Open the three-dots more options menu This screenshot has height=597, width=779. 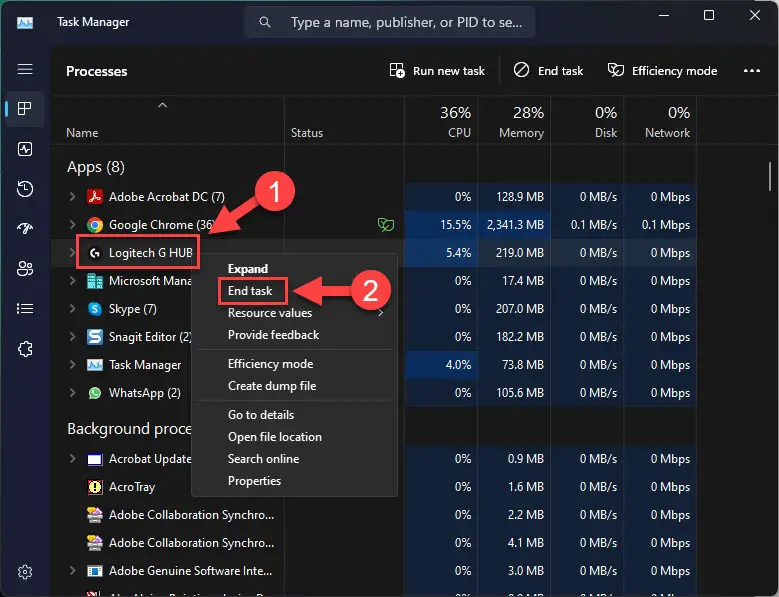click(x=752, y=71)
